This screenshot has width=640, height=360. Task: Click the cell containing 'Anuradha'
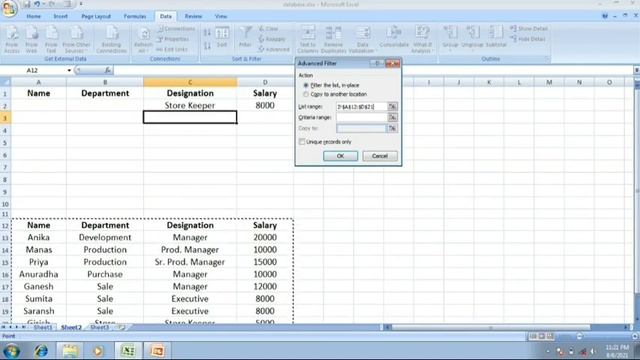[39, 274]
